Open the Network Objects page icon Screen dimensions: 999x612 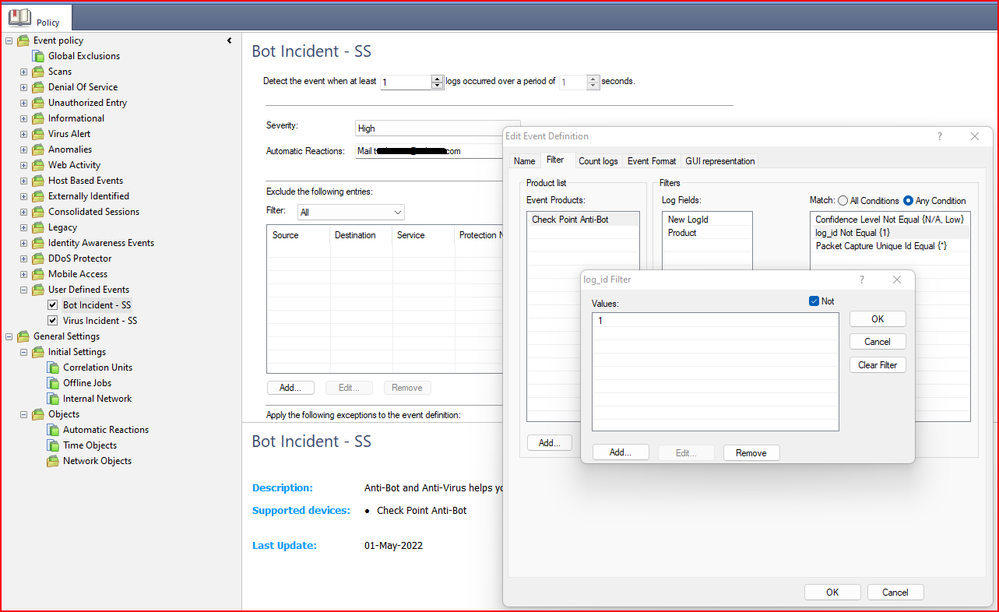(x=54, y=462)
